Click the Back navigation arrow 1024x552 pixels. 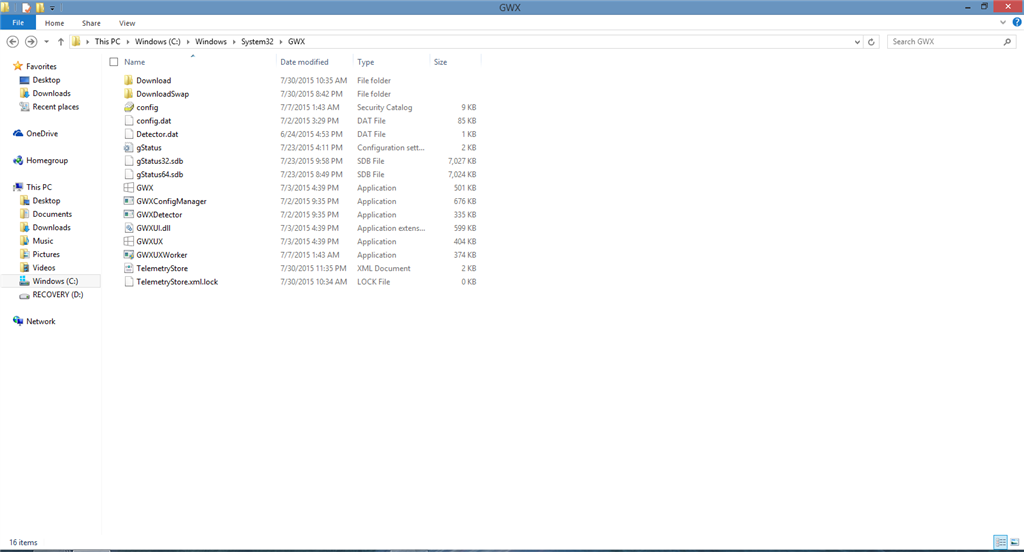coord(12,41)
